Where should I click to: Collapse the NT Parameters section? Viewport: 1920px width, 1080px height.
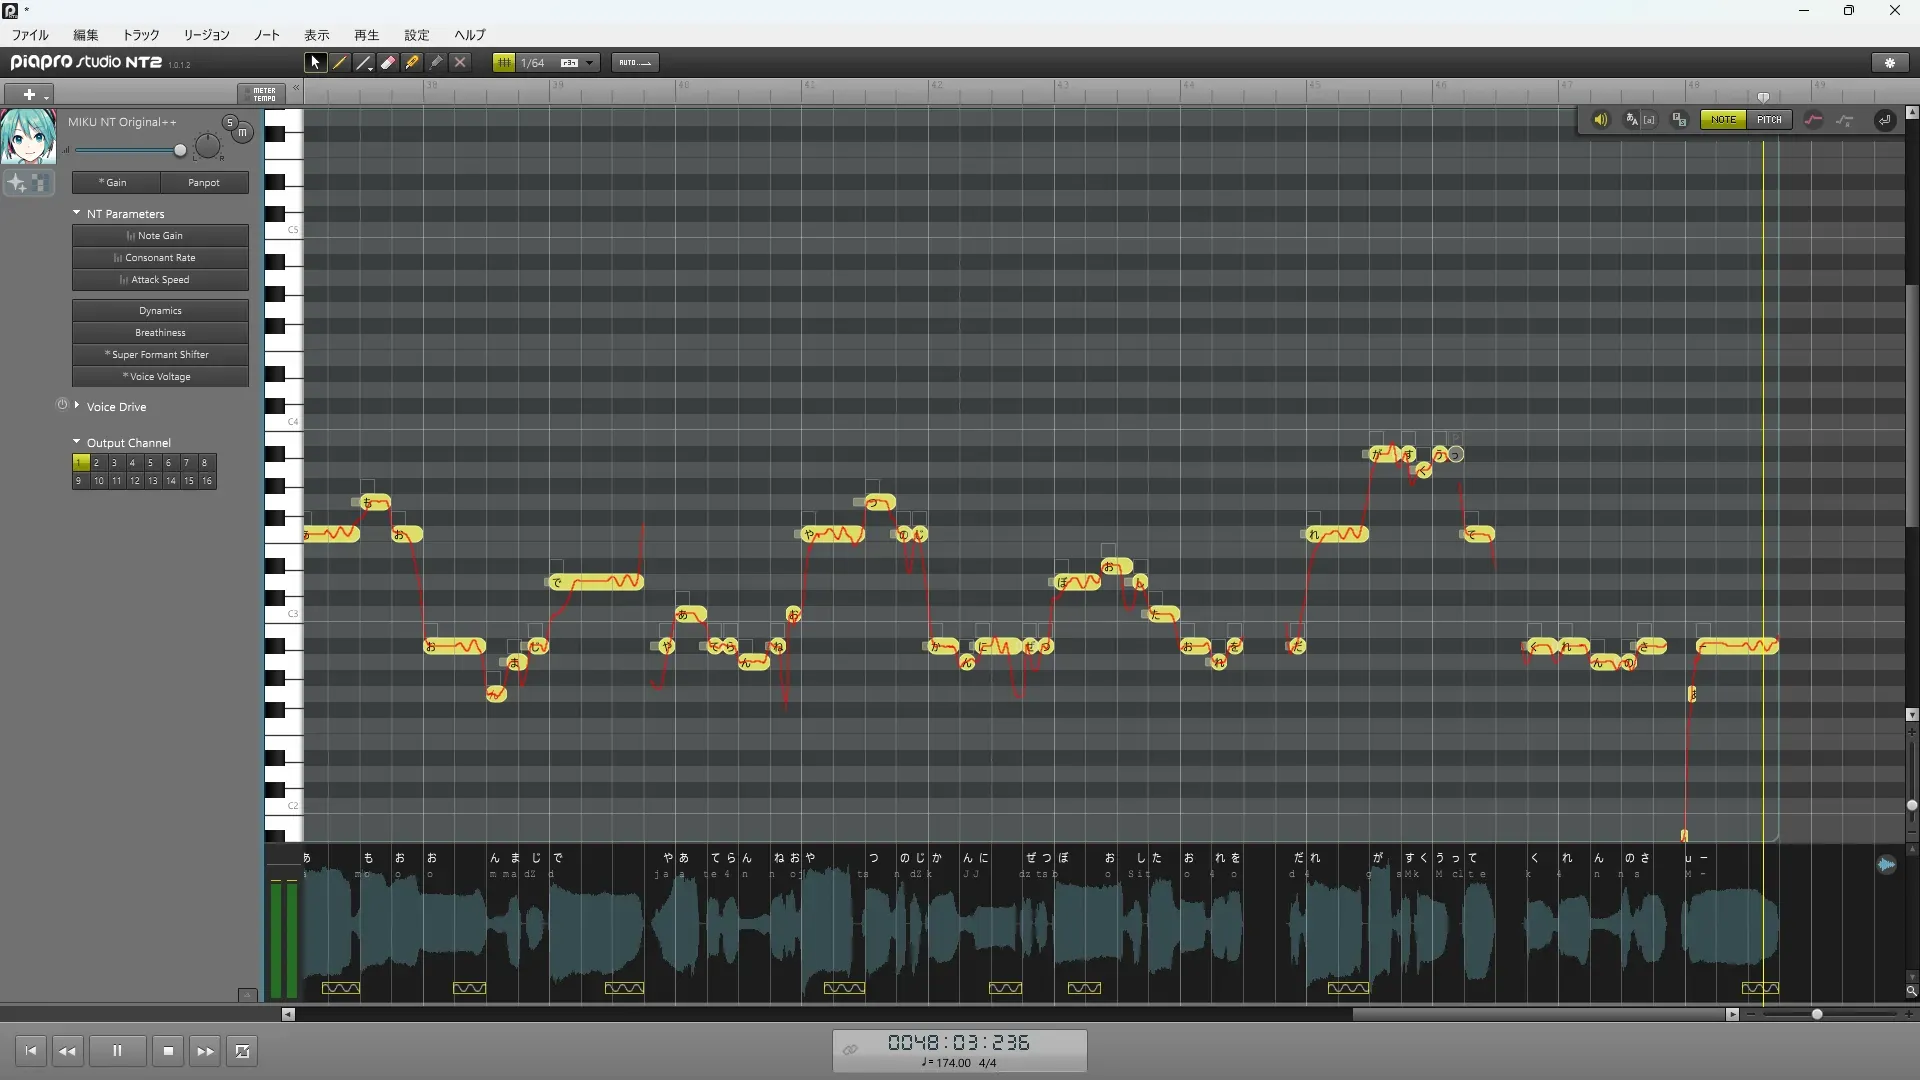tap(77, 213)
